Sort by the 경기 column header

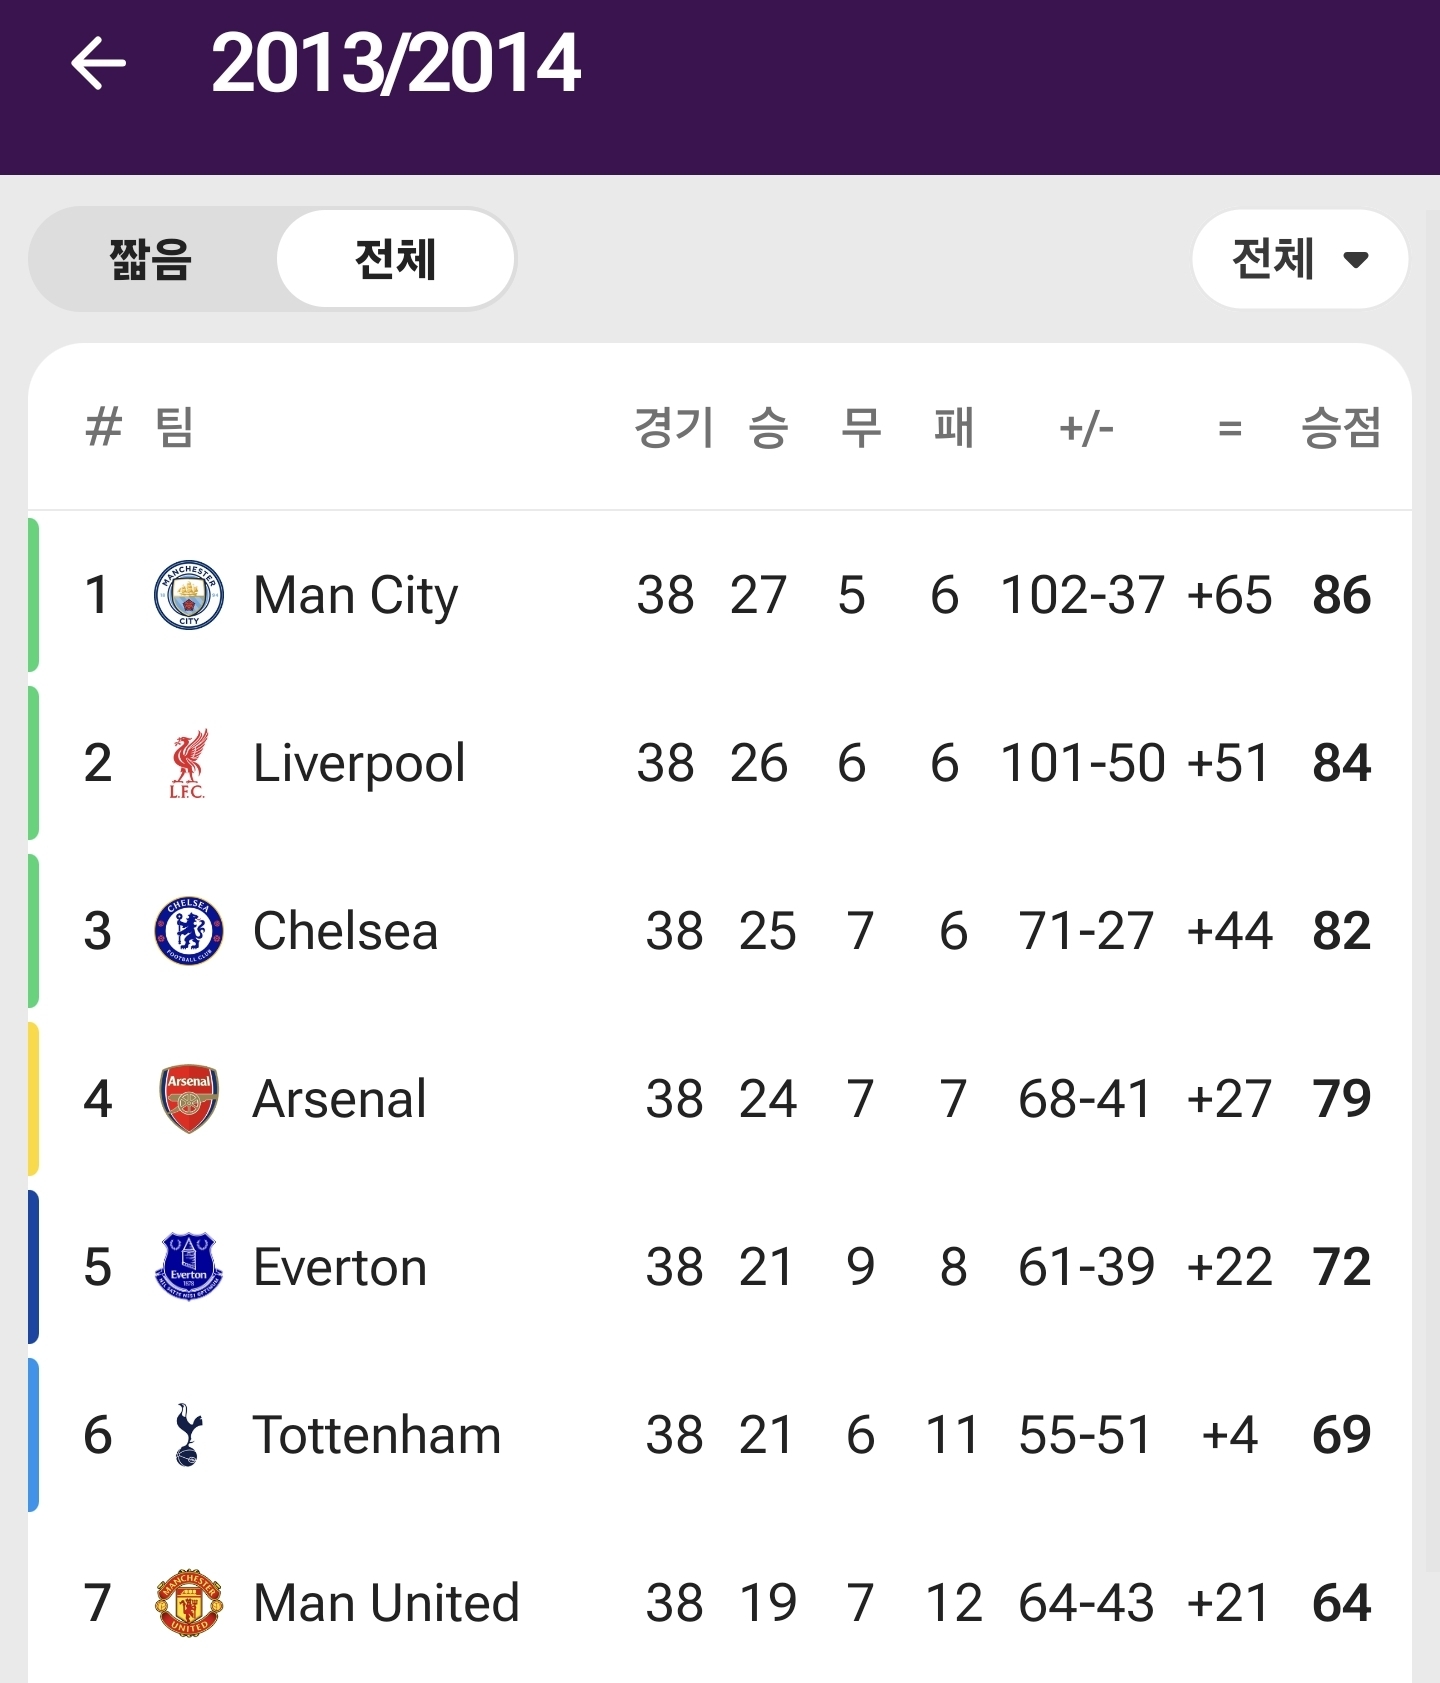click(674, 428)
